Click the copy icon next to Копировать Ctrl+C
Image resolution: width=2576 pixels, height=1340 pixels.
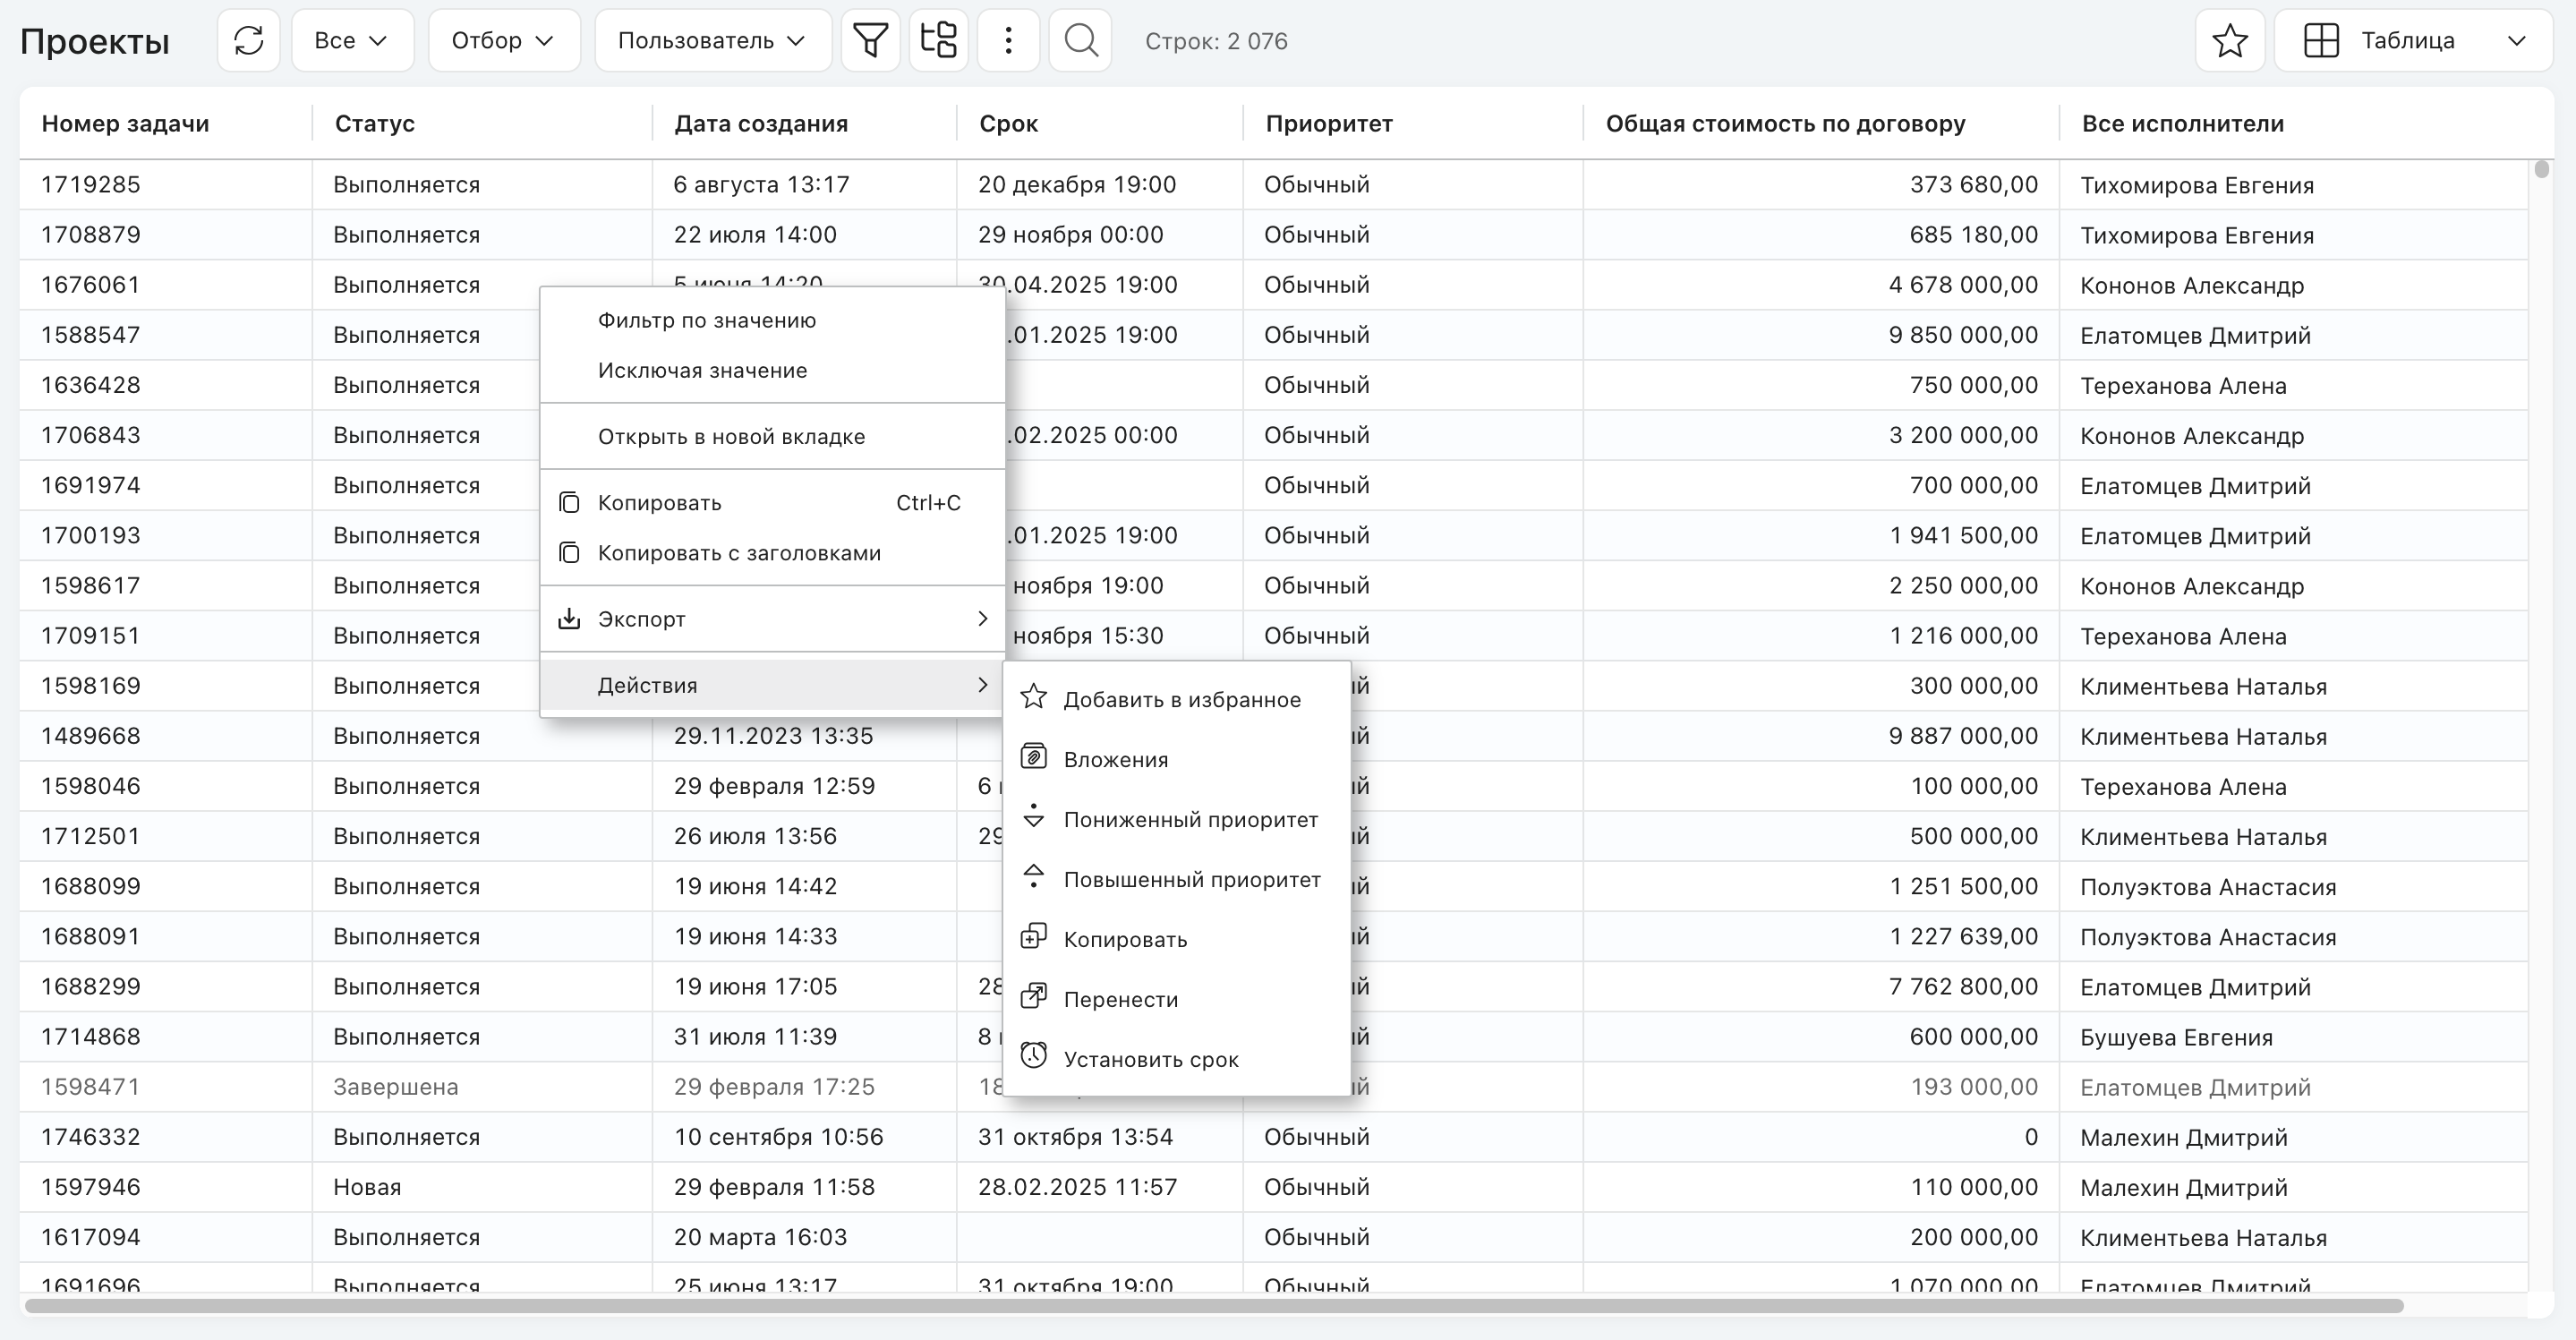[x=569, y=502]
